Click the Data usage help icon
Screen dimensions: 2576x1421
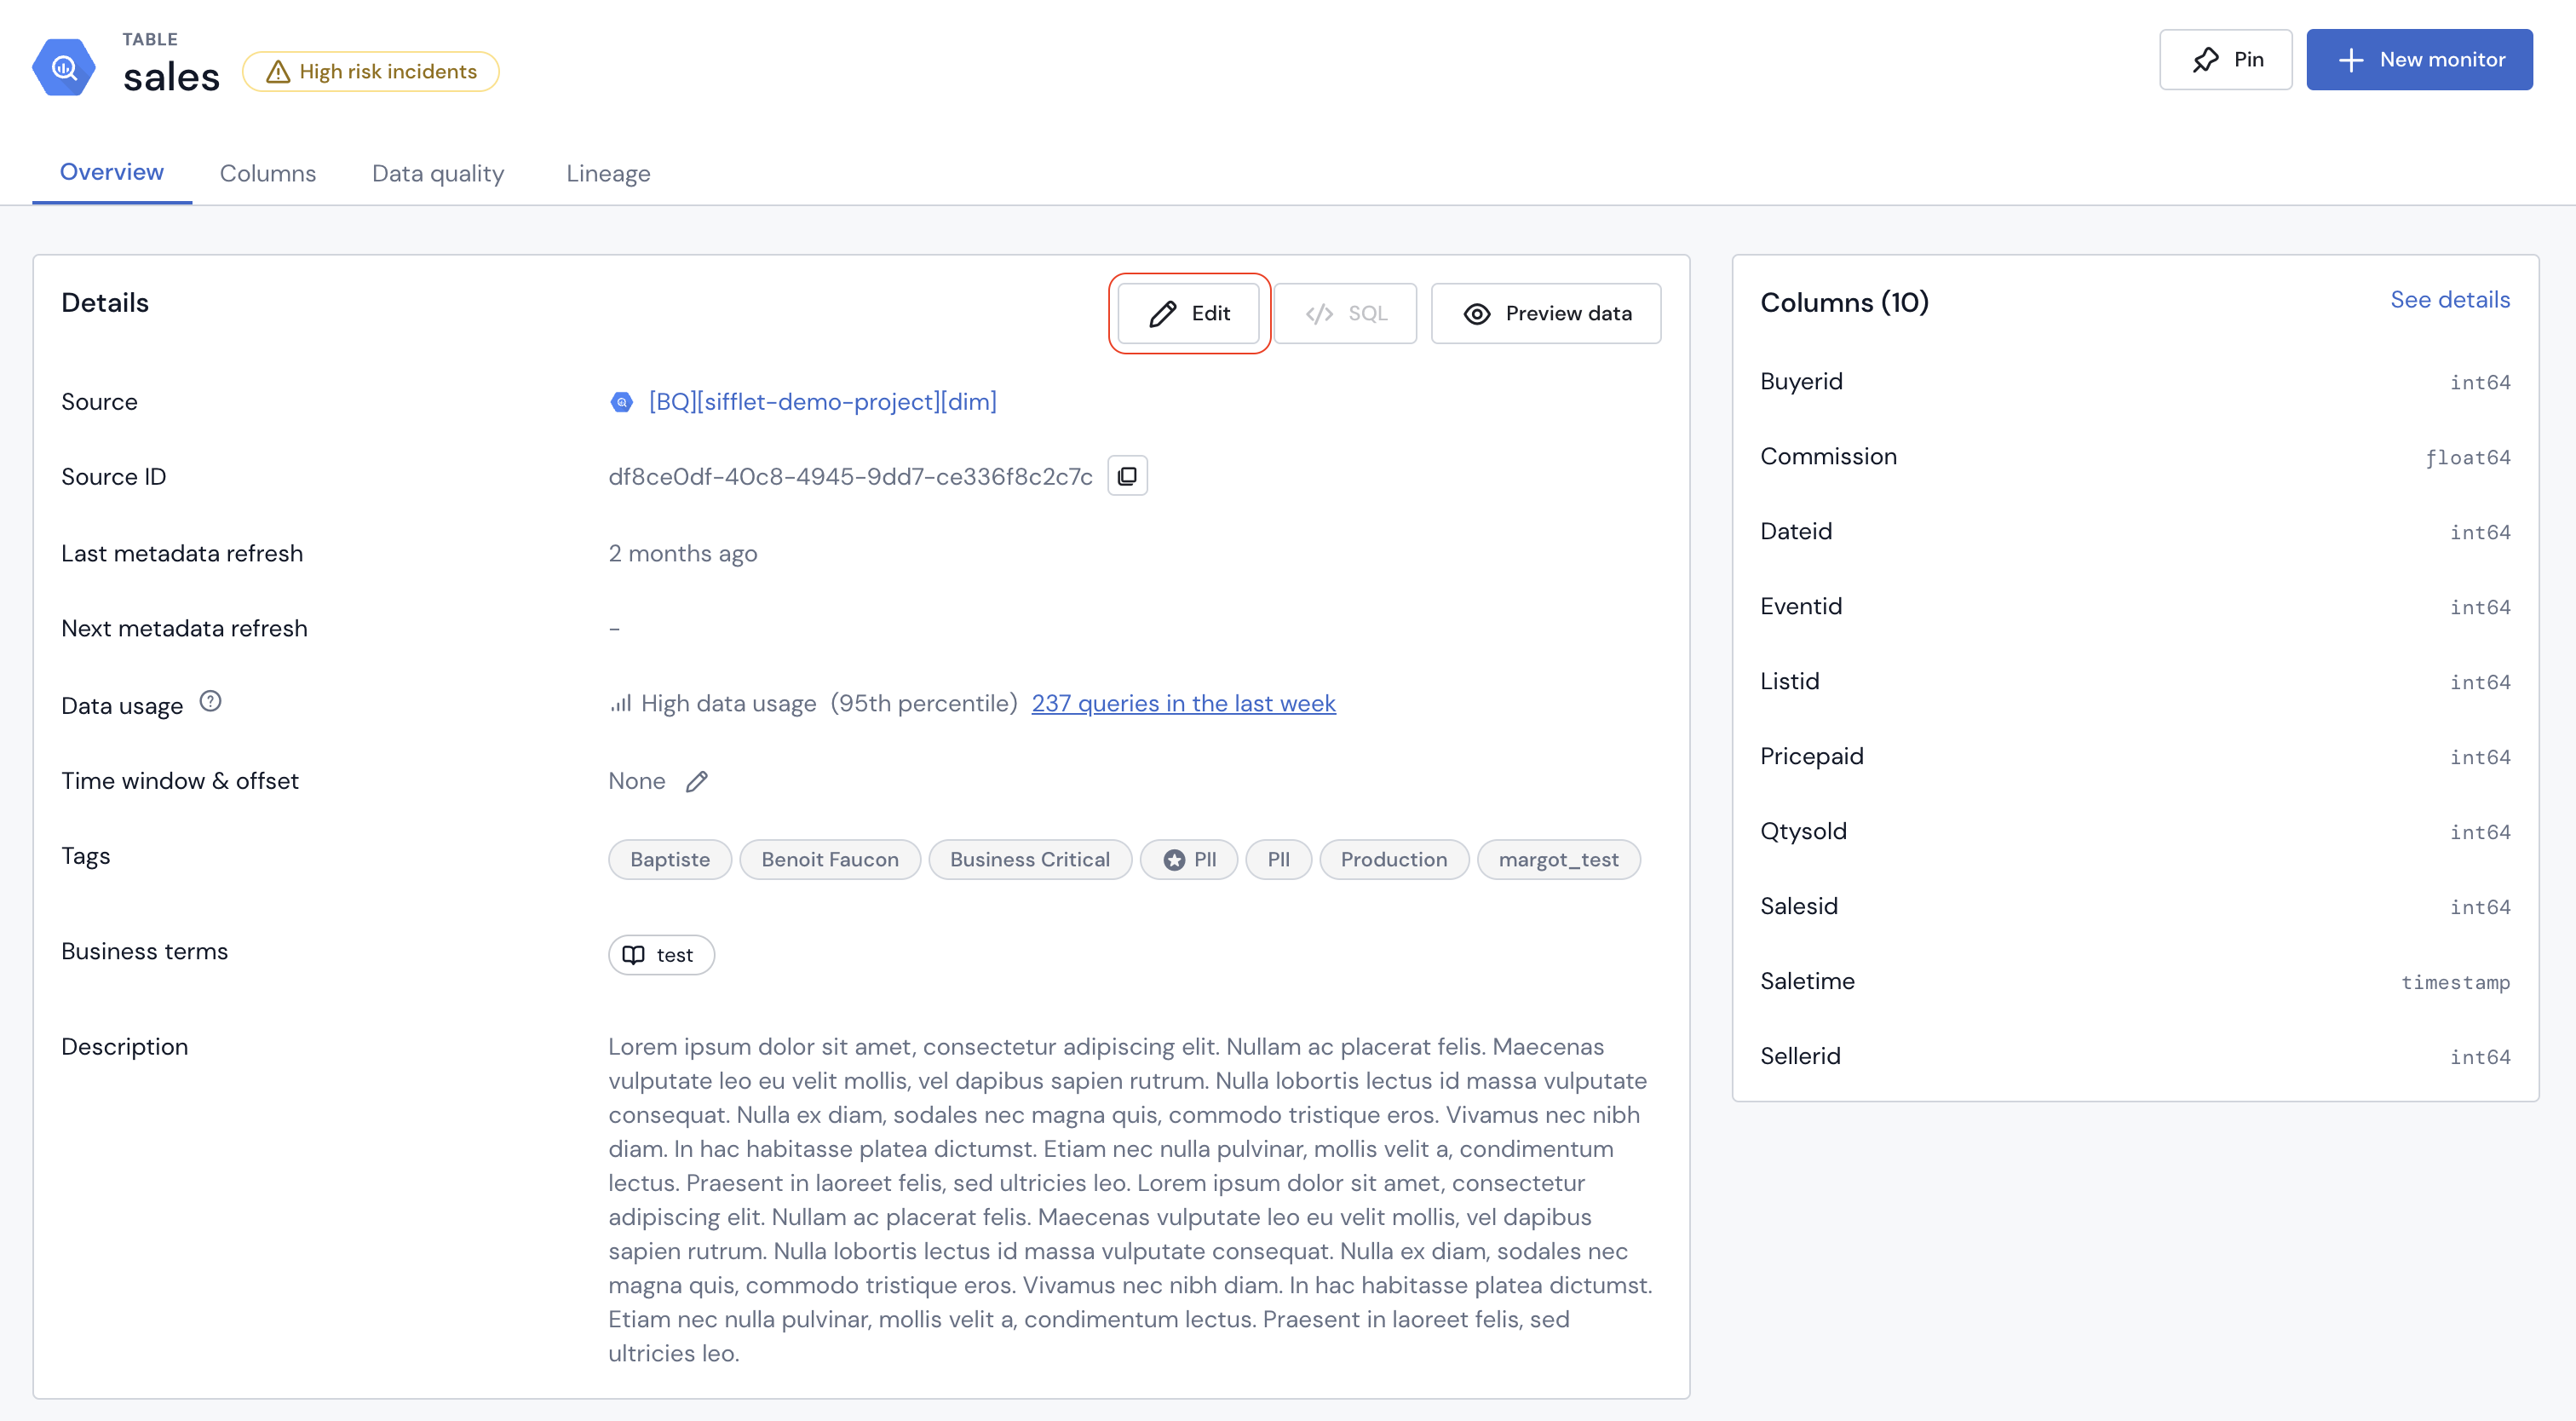click(x=210, y=702)
